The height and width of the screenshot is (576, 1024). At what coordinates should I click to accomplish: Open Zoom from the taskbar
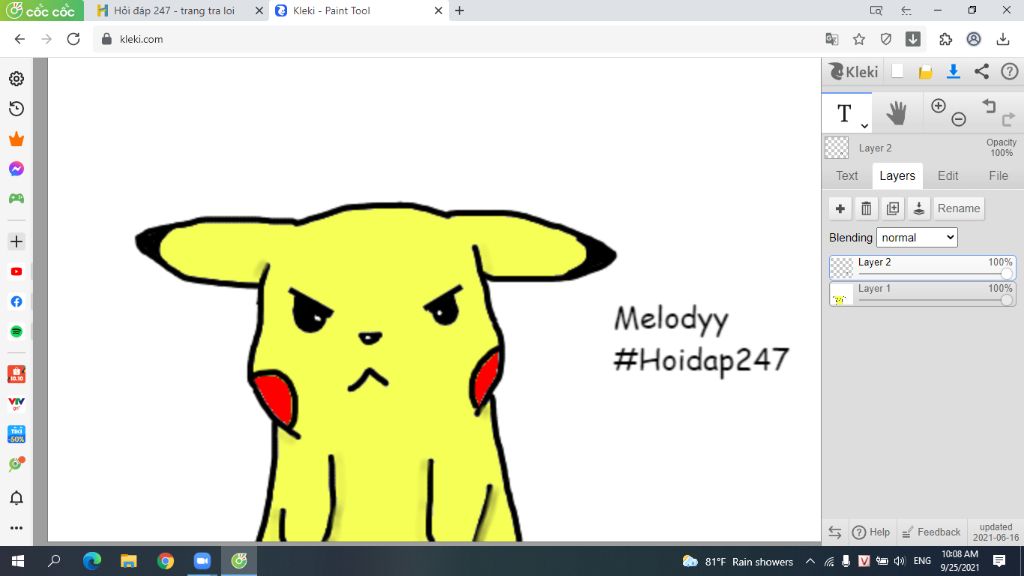[202, 561]
